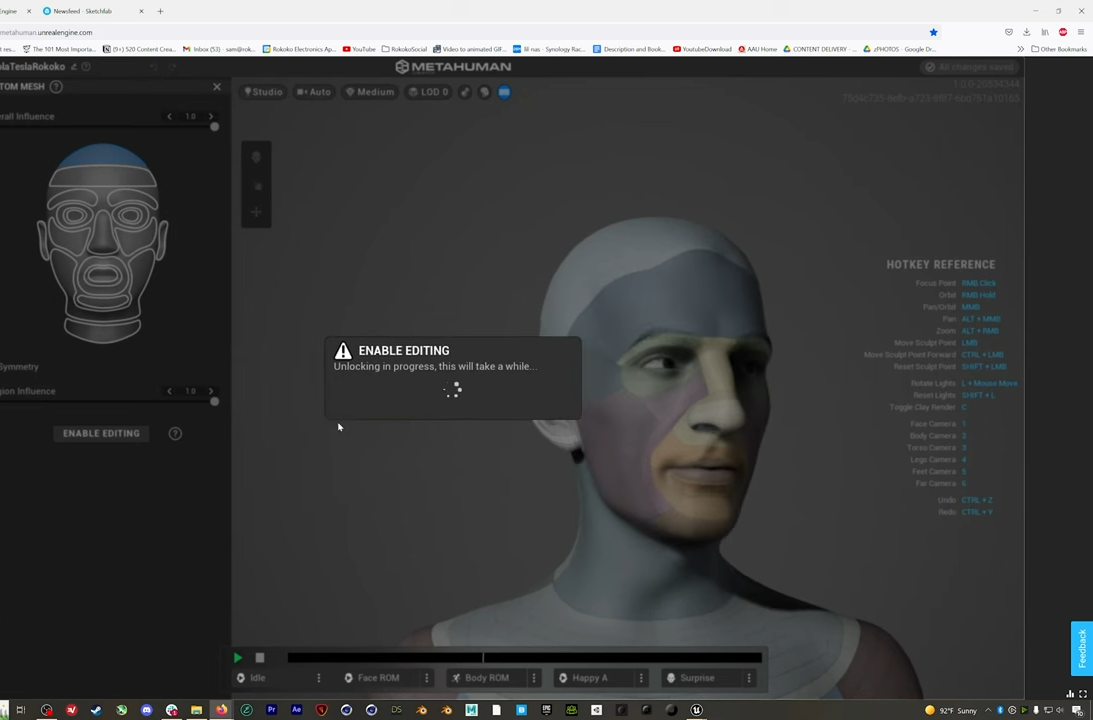Open a new browser tab
This screenshot has height=720, width=1093.
[160, 11]
